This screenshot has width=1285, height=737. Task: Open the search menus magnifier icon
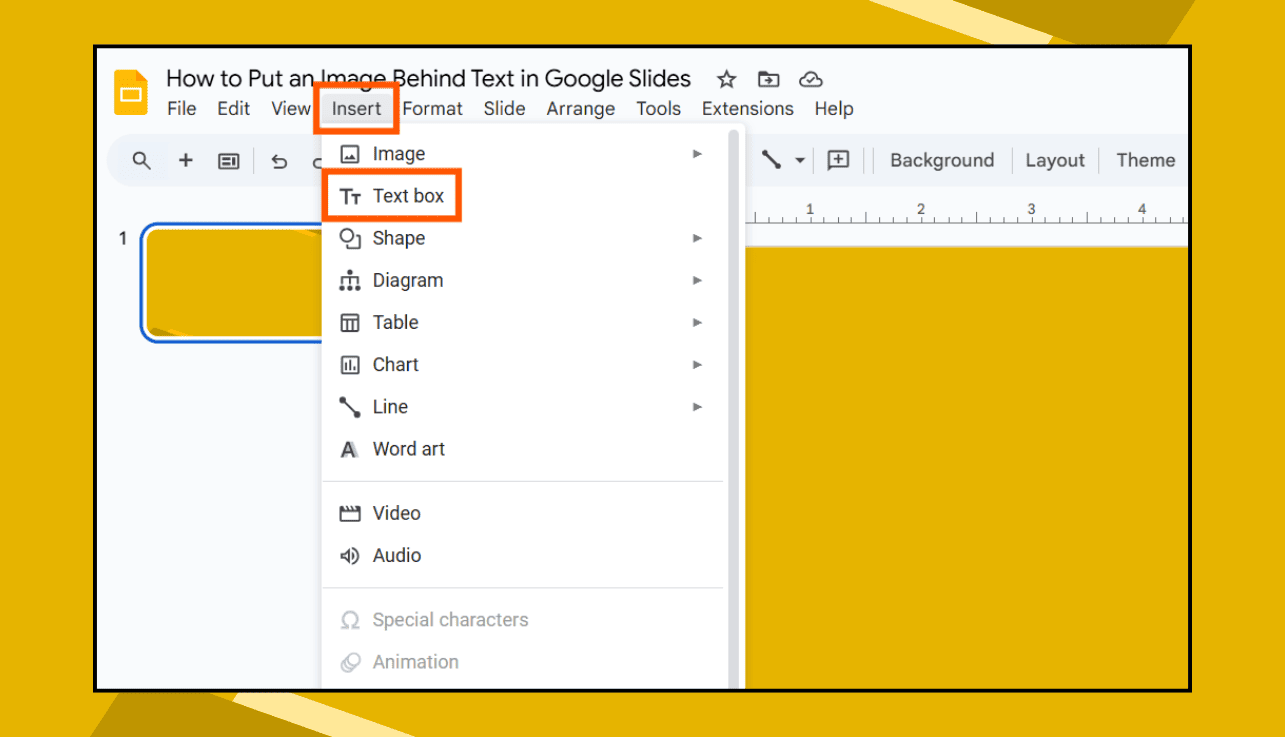[x=141, y=160]
